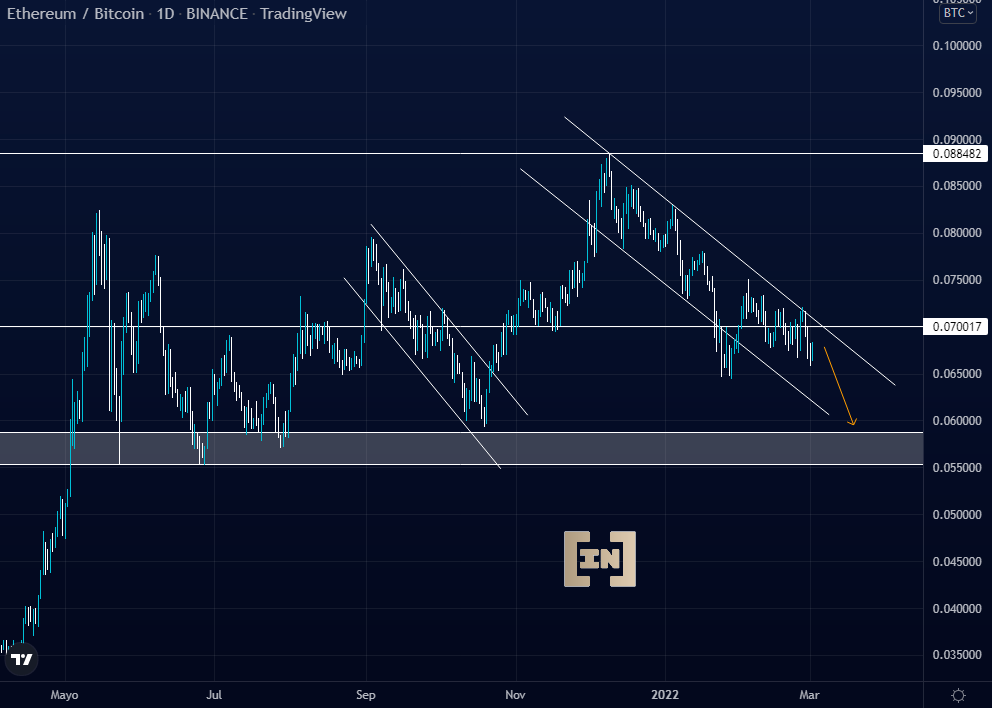Click the 0.095000 price axis value

[x=957, y=93]
